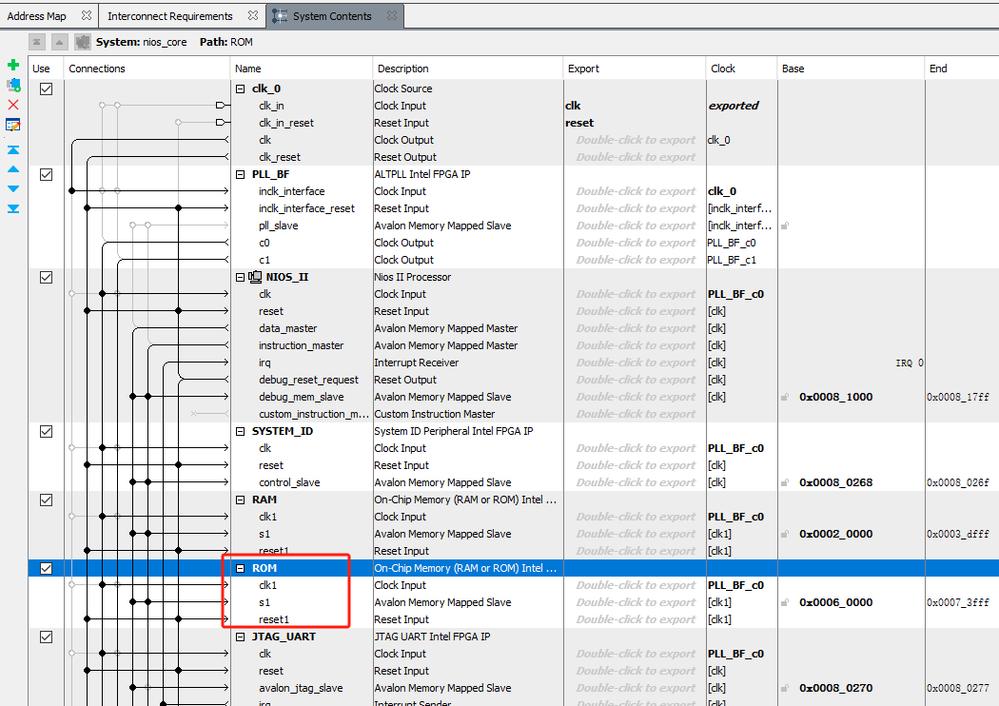
Task: Click the lock icon beside base 0x0008_0268
Action: pyautogui.click(x=785, y=482)
